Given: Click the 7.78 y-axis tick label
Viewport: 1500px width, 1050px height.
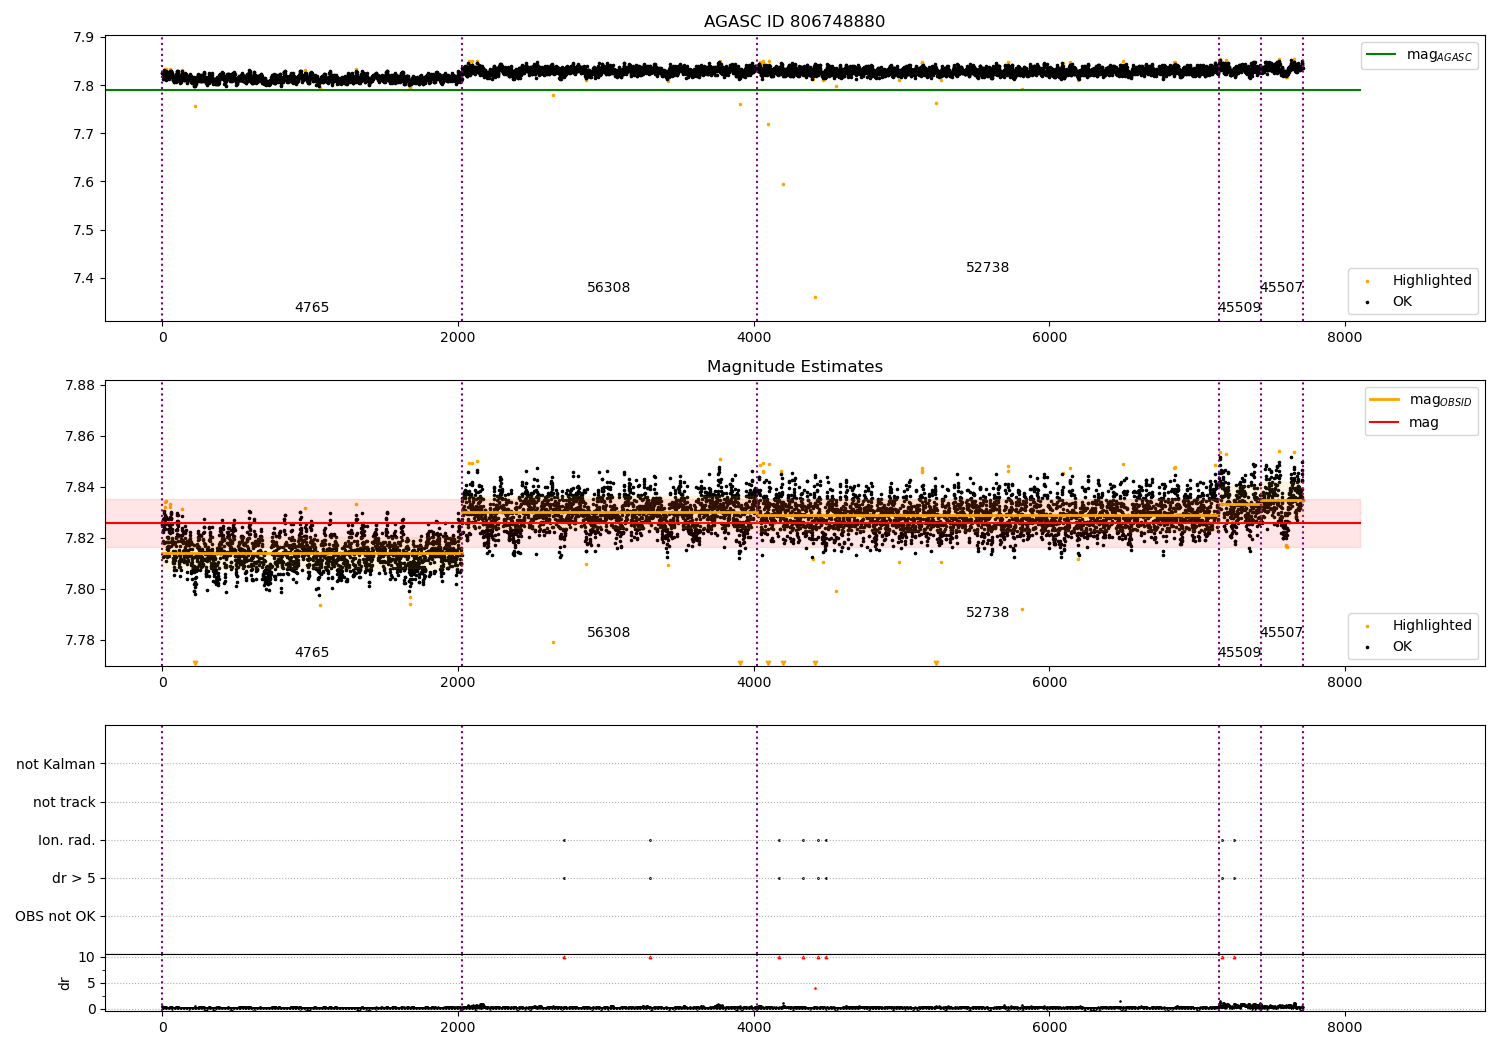Looking at the screenshot, I should click(x=80, y=640).
